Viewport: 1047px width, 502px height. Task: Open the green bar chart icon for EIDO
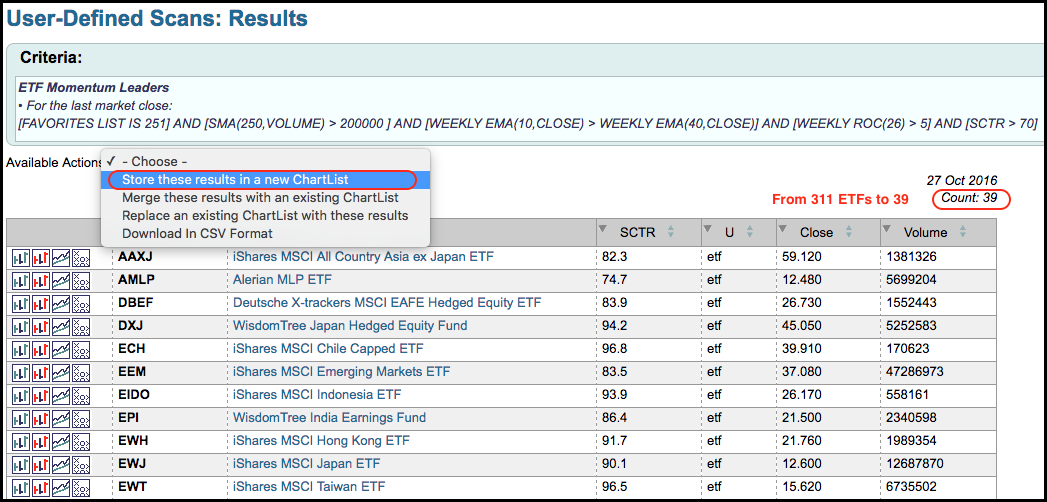21,395
